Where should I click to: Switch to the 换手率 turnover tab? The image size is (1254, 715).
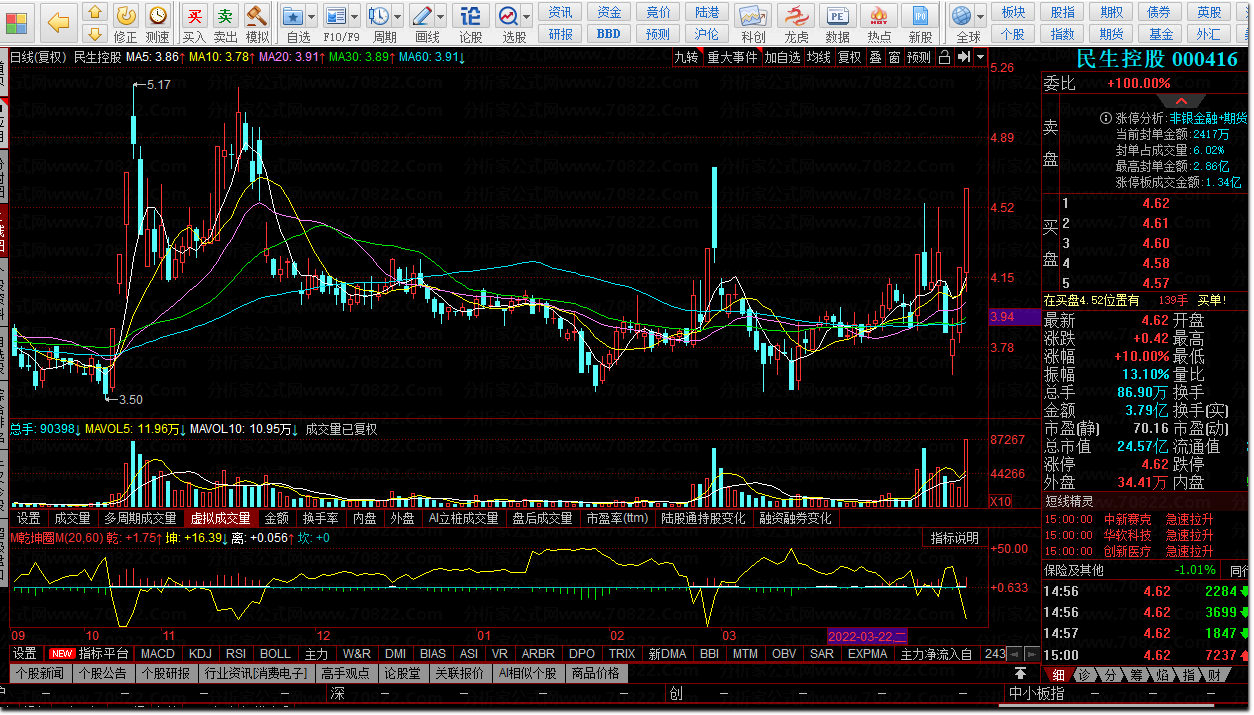320,518
